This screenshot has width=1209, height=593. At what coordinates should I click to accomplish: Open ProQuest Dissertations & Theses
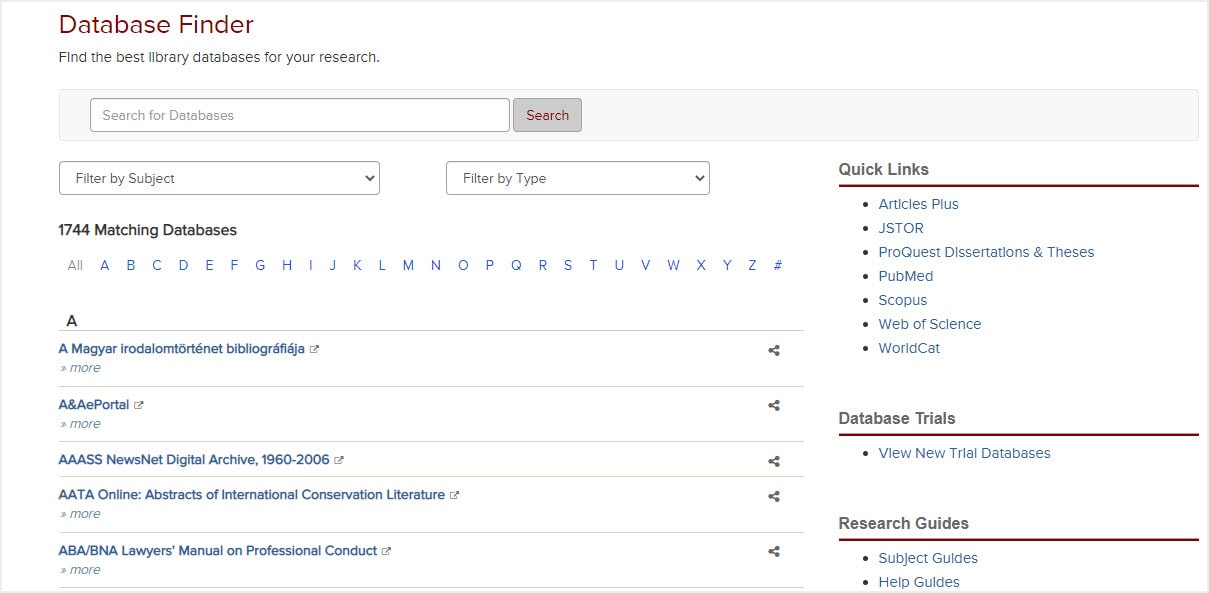point(986,252)
